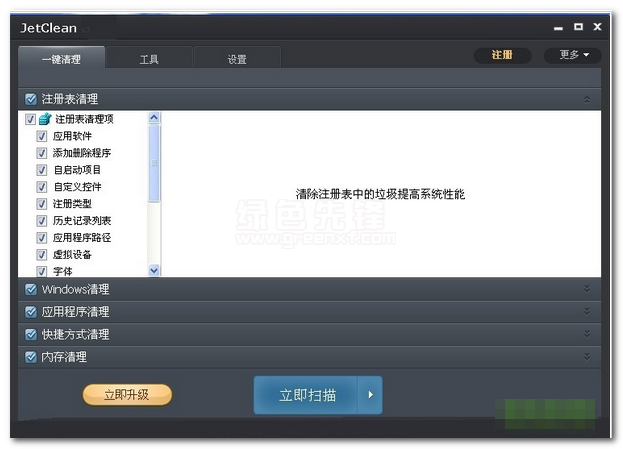Click the 注册 button
This screenshot has height=449, width=623.
502,55
